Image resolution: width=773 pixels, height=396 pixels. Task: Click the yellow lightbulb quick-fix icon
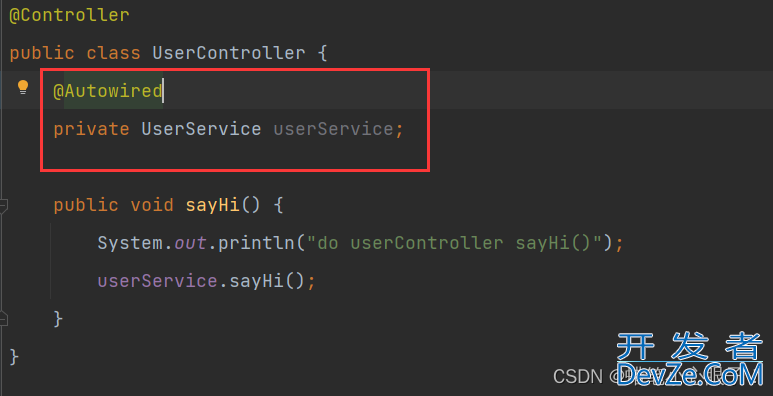pos(23,87)
